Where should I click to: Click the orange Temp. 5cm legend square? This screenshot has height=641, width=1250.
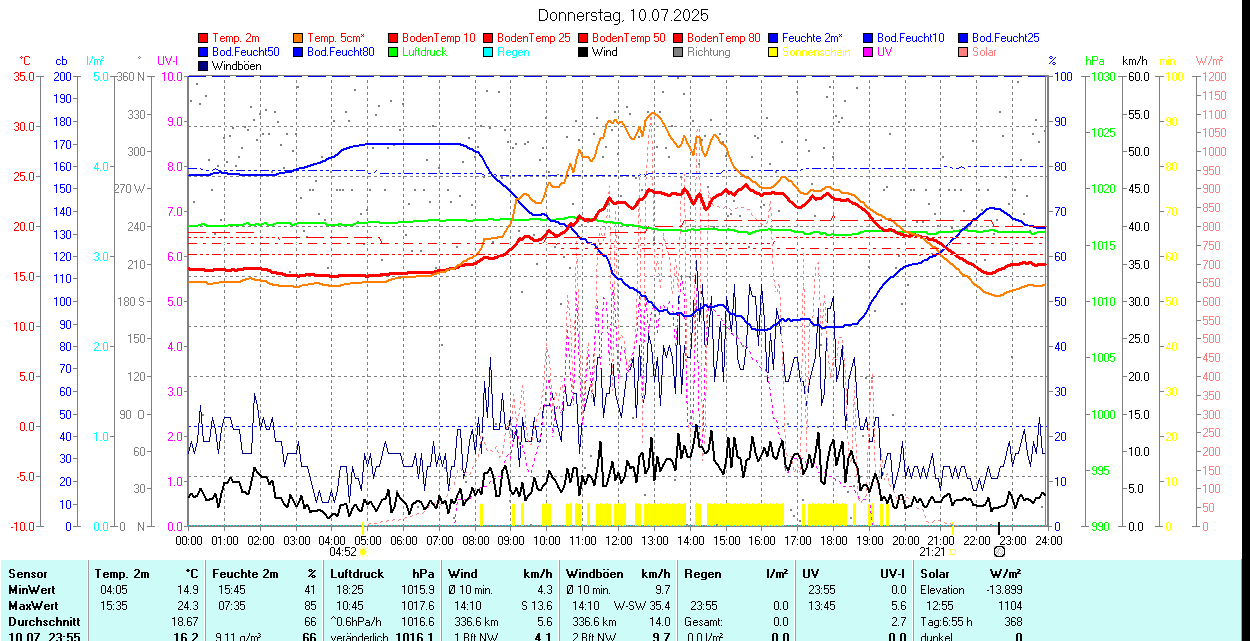point(299,38)
